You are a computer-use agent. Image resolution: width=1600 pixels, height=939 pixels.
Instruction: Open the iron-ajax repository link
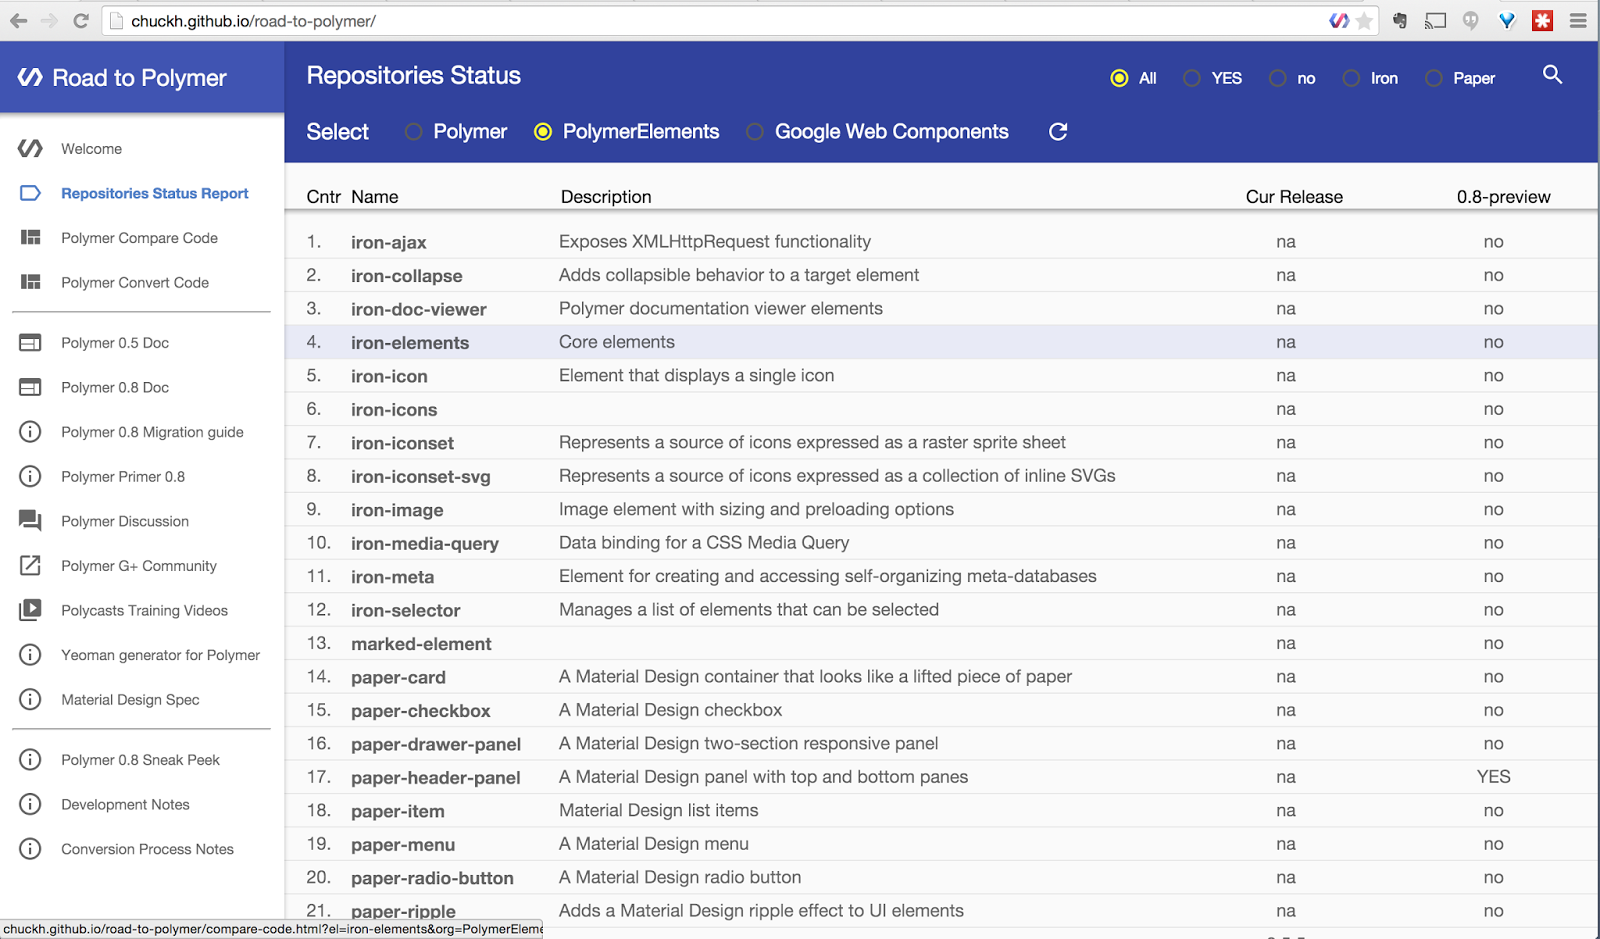(388, 242)
